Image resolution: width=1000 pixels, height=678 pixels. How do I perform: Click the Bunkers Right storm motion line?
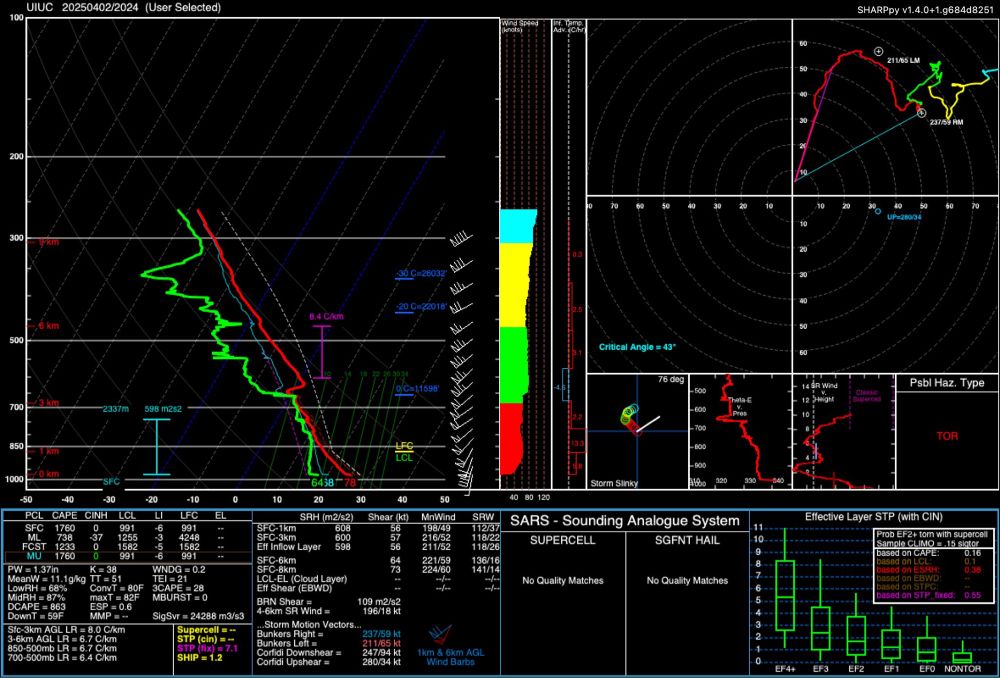pos(328,635)
